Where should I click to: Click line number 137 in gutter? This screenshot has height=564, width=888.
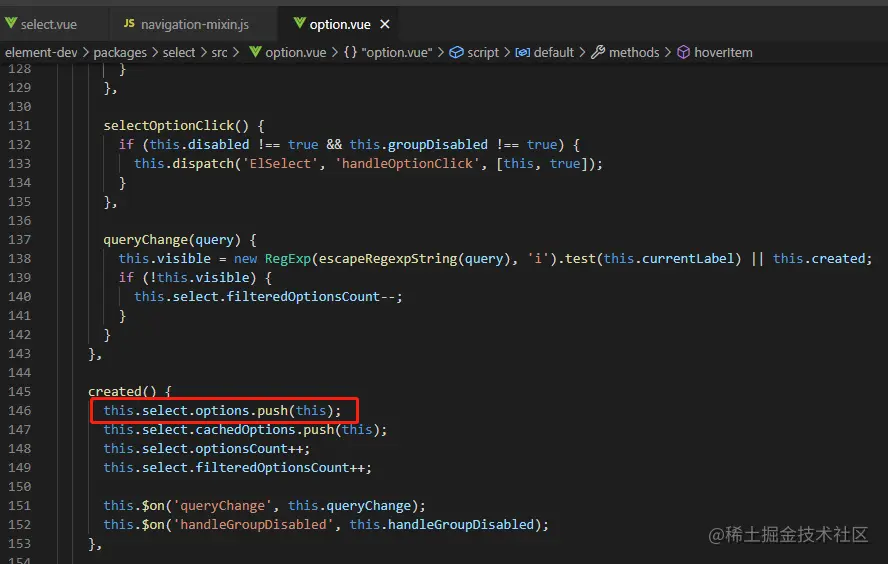click(19, 240)
